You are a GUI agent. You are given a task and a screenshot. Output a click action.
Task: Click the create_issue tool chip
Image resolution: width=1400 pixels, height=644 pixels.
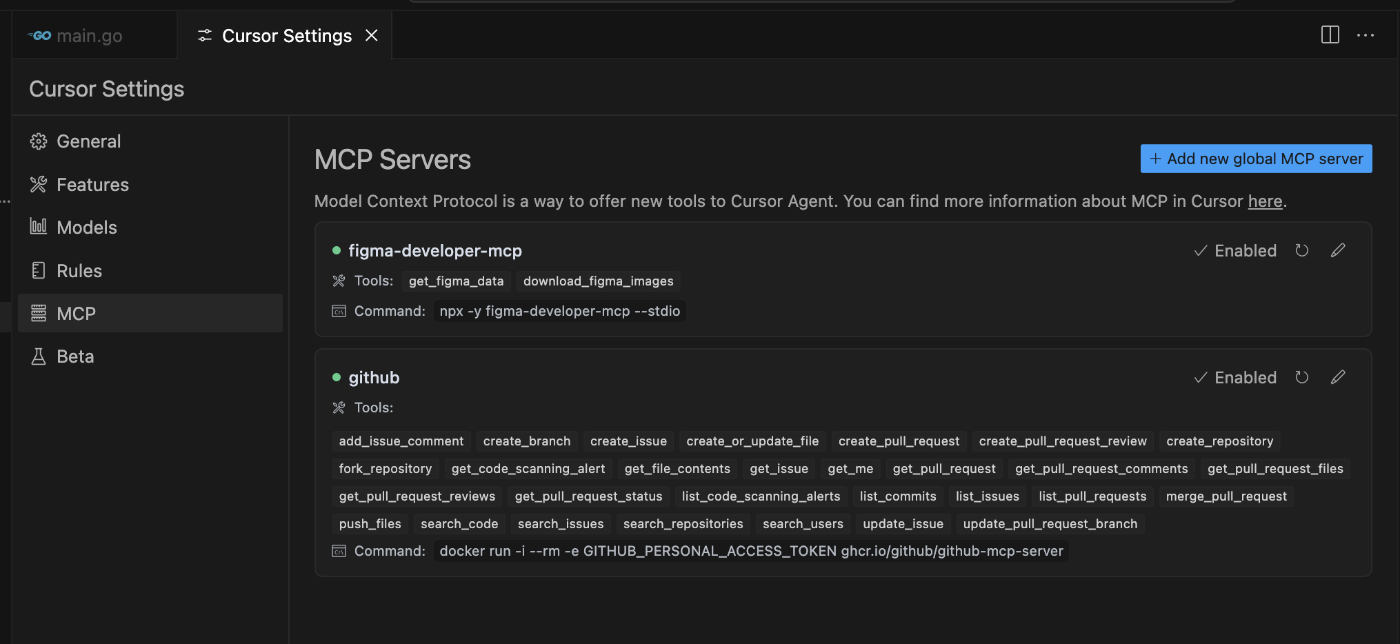[628, 441]
